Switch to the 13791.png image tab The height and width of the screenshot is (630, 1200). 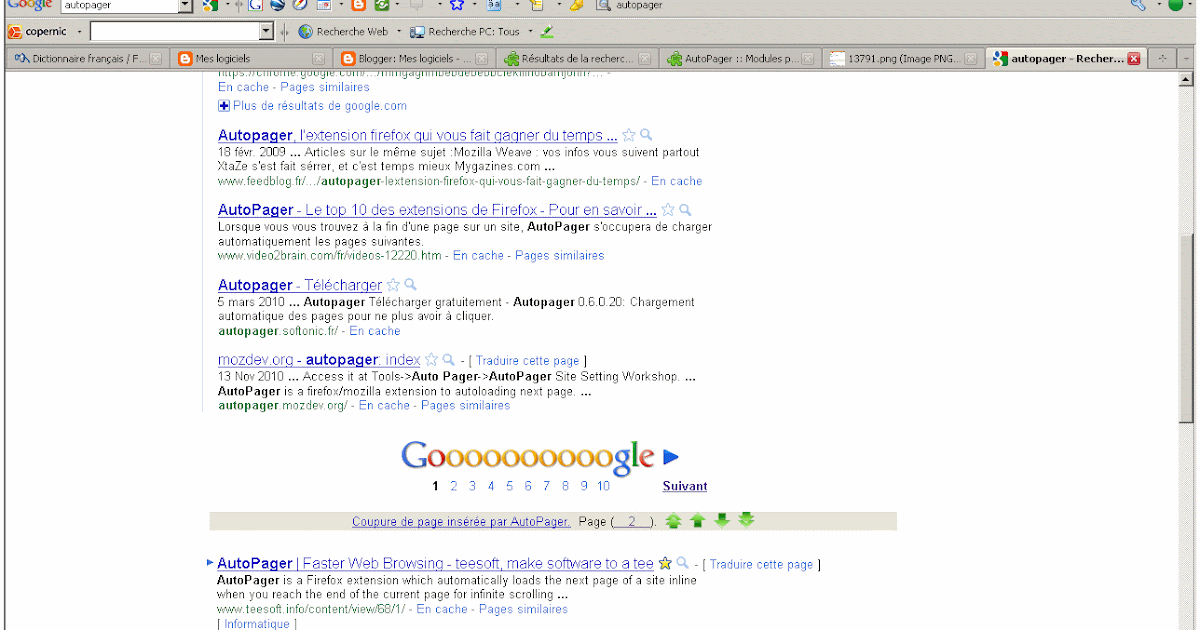pos(905,59)
